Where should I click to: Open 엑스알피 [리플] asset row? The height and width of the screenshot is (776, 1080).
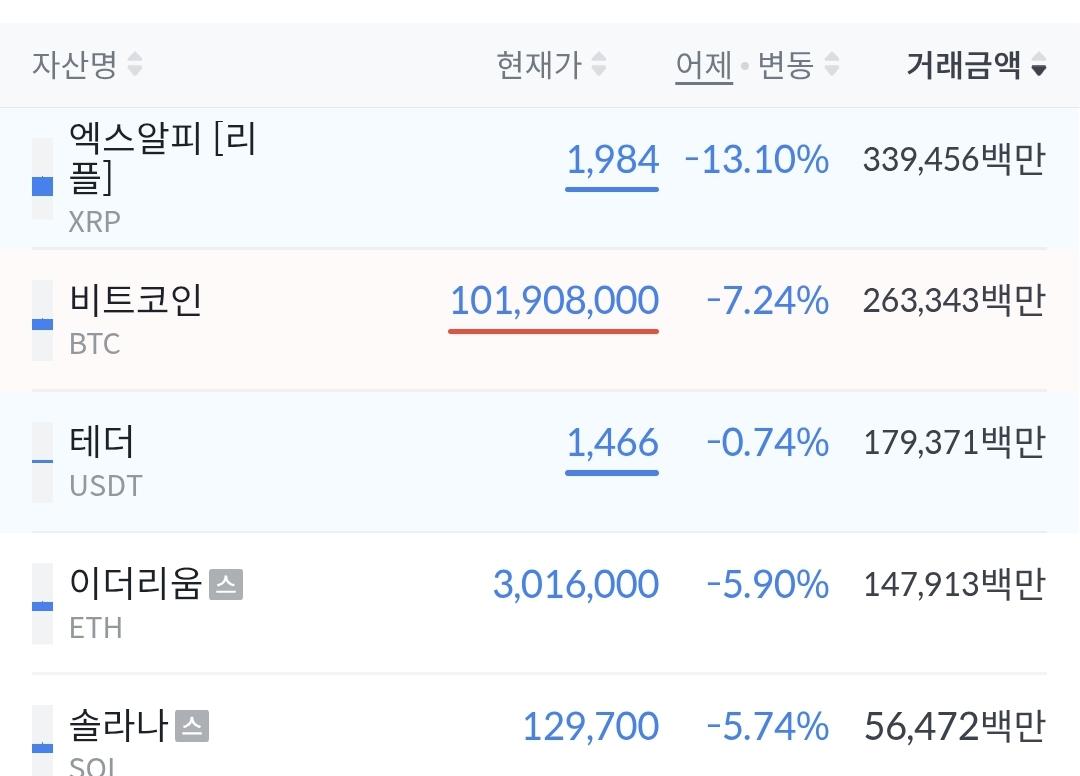(x=540, y=178)
